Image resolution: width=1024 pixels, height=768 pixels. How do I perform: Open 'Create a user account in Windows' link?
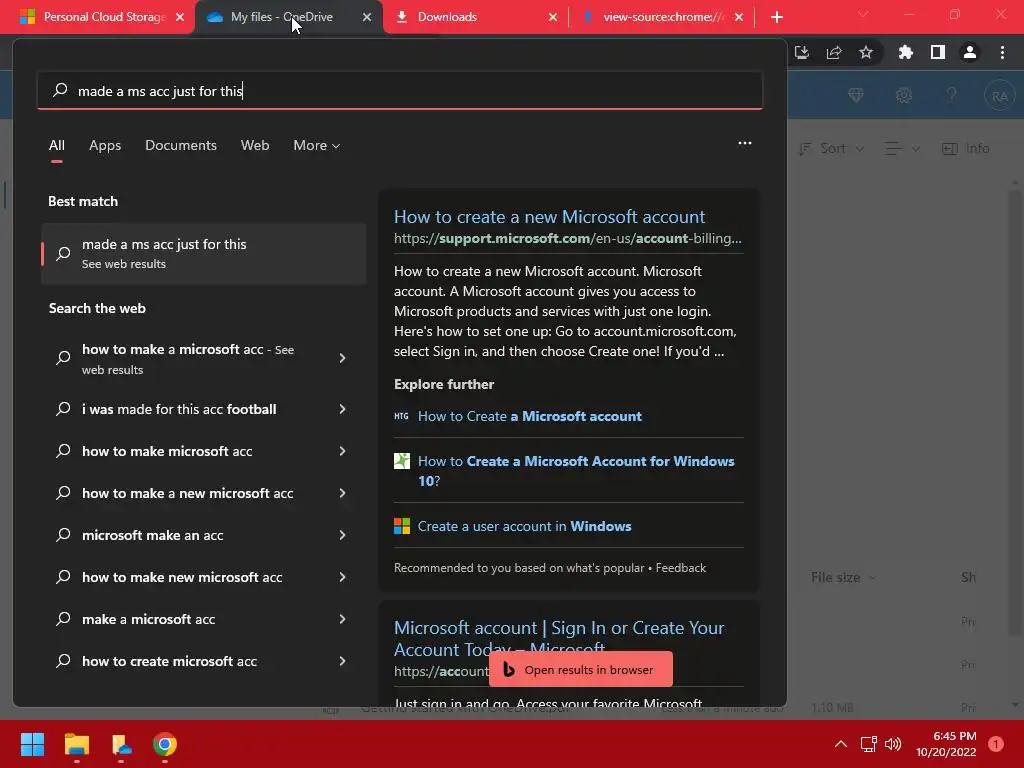click(524, 526)
